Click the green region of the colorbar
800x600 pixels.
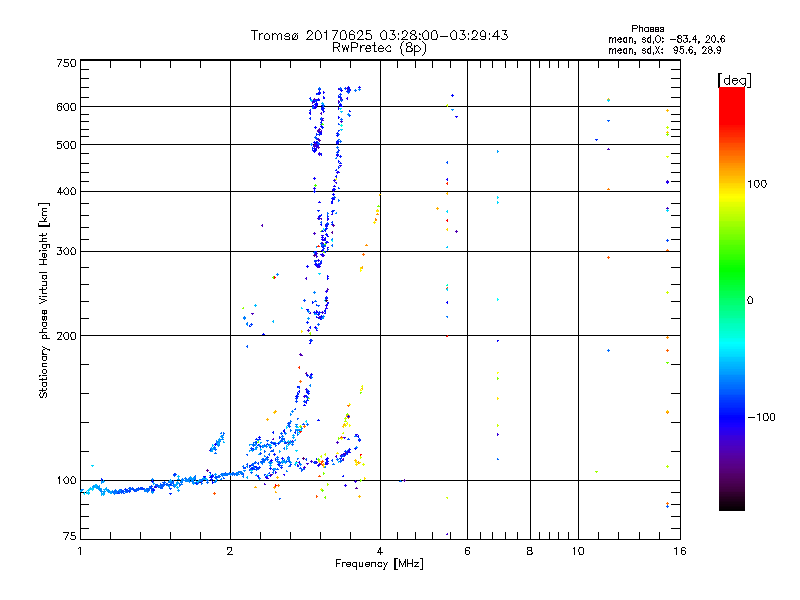tap(731, 290)
